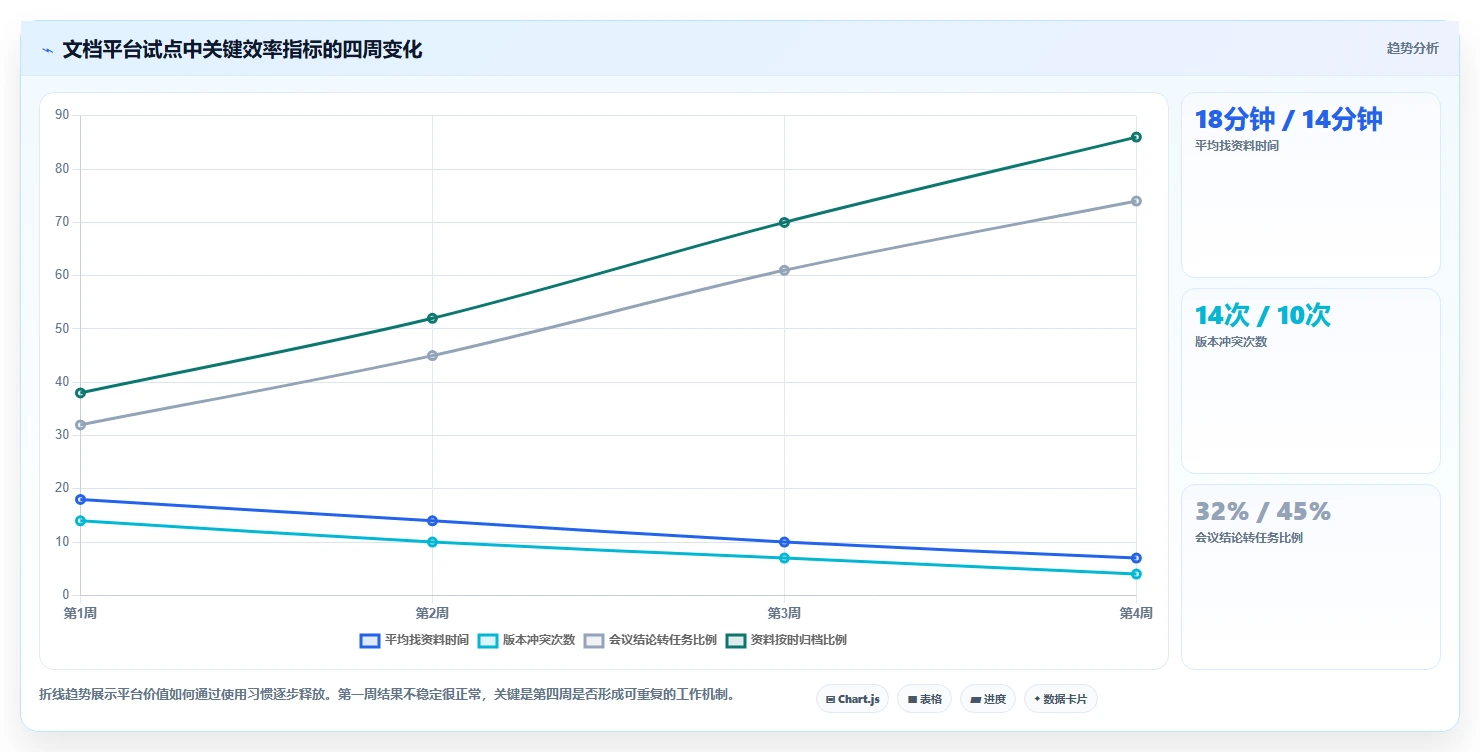The width and height of the screenshot is (1480, 752).
Task: Click the 趋势分析 label in header
Action: 1412,48
